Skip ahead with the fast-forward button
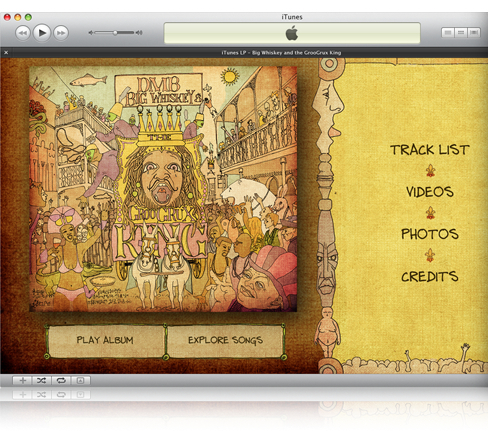Screen dimensions: 489x431 click(x=61, y=33)
